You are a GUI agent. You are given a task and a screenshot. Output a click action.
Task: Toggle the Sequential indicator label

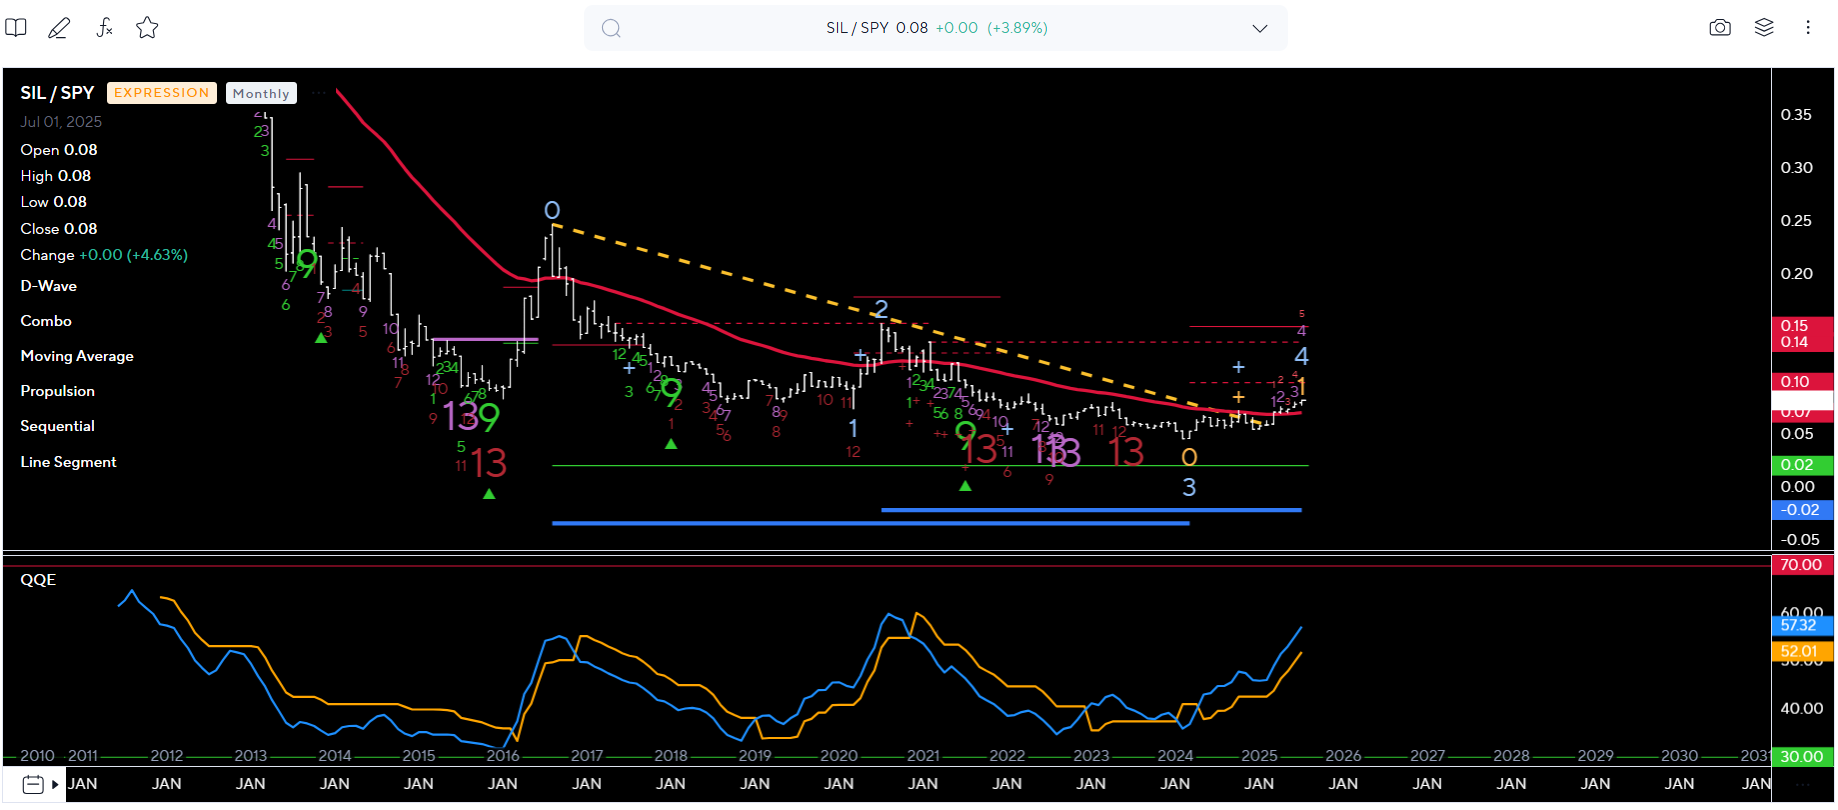tap(57, 426)
